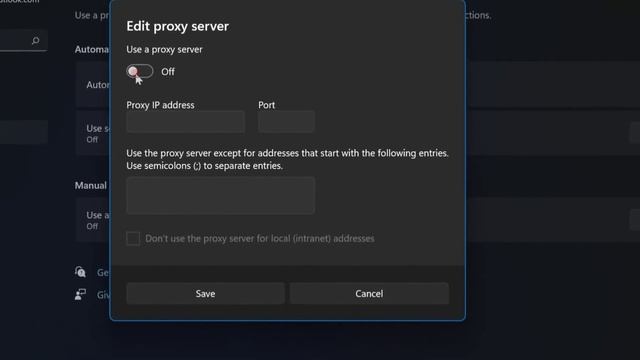Check the local intranet addresses checkbox
Screen dimensions: 640x360
click(x=133, y=238)
